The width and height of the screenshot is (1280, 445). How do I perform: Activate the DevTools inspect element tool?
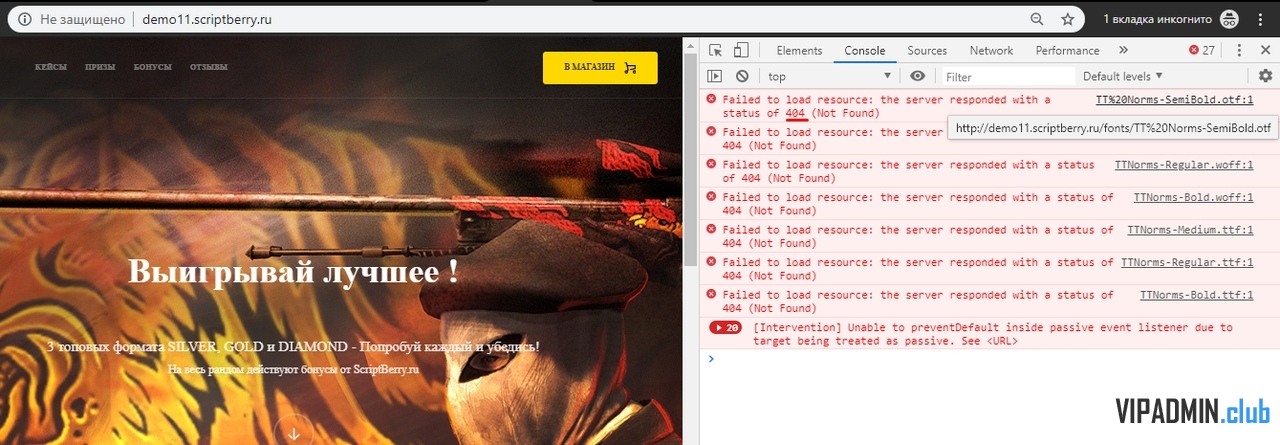click(716, 50)
